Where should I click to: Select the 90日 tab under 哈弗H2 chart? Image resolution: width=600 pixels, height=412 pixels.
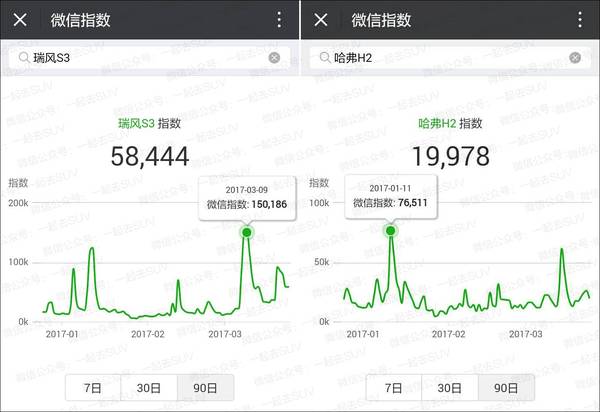tap(506, 388)
